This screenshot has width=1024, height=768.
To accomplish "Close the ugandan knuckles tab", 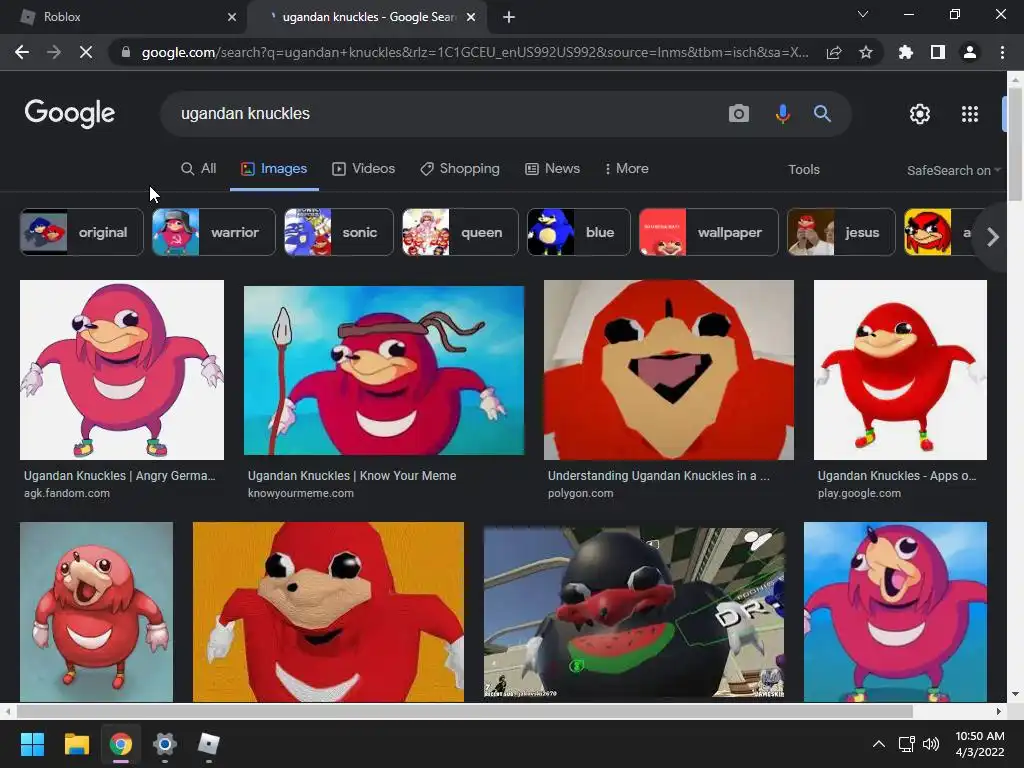I will pos(471,17).
